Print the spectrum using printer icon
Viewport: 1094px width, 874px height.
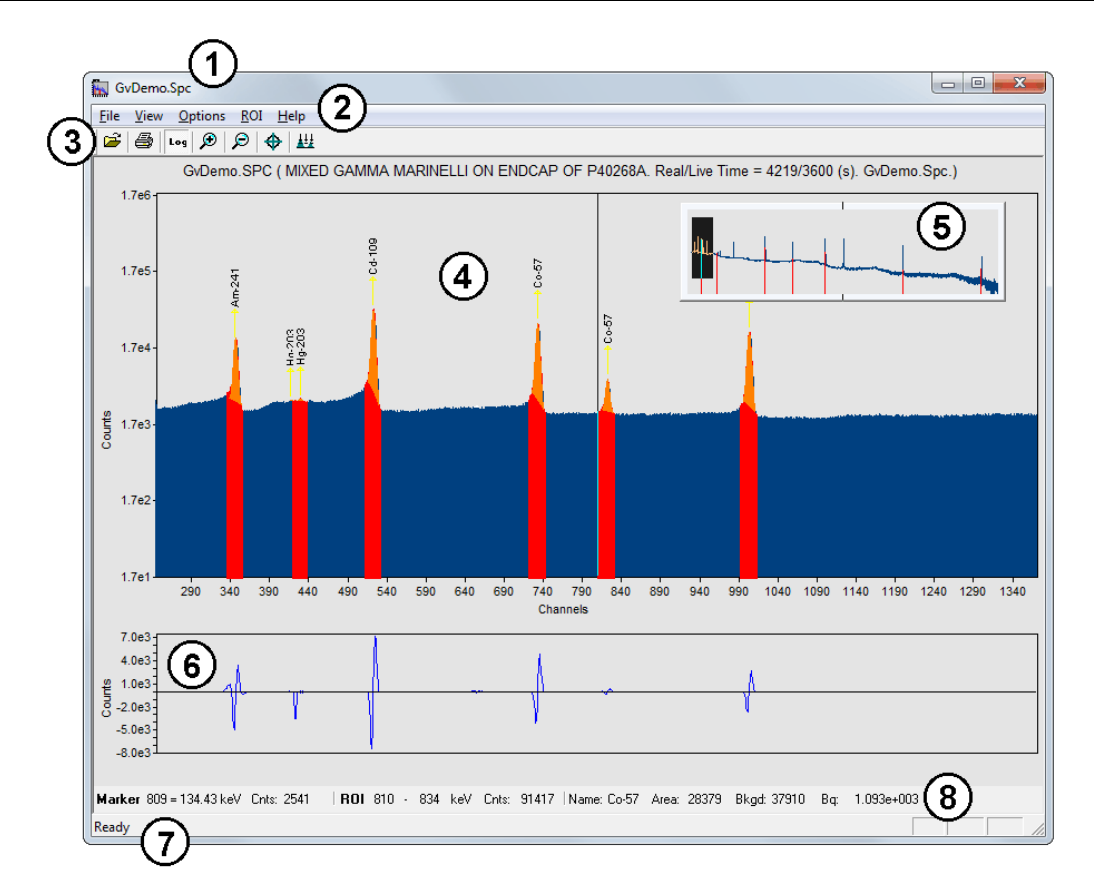coord(144,142)
